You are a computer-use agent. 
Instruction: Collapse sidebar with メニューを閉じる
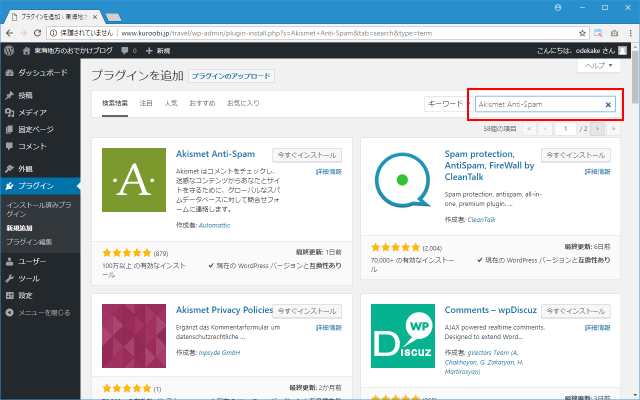(42, 313)
